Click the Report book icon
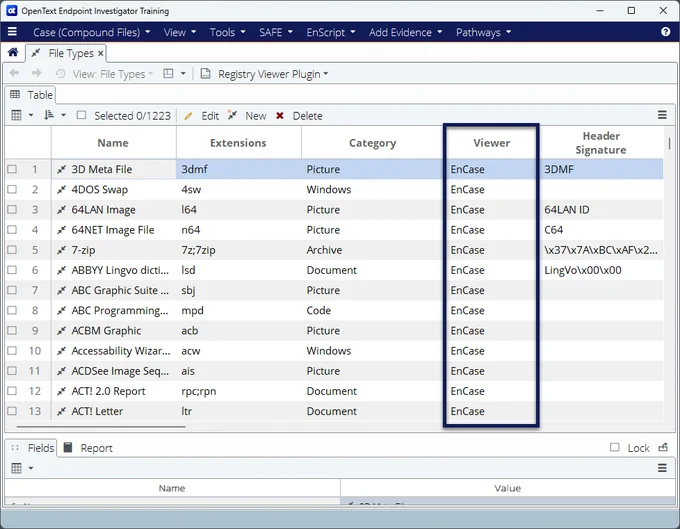This screenshot has width=680, height=529. (x=68, y=447)
